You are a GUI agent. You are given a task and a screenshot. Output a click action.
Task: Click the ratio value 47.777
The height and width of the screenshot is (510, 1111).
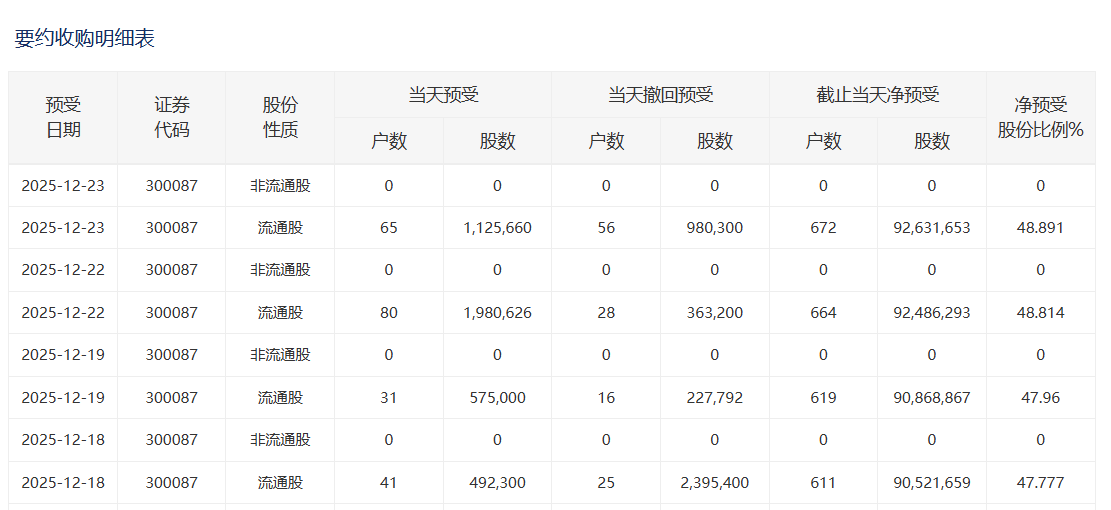pos(1041,483)
